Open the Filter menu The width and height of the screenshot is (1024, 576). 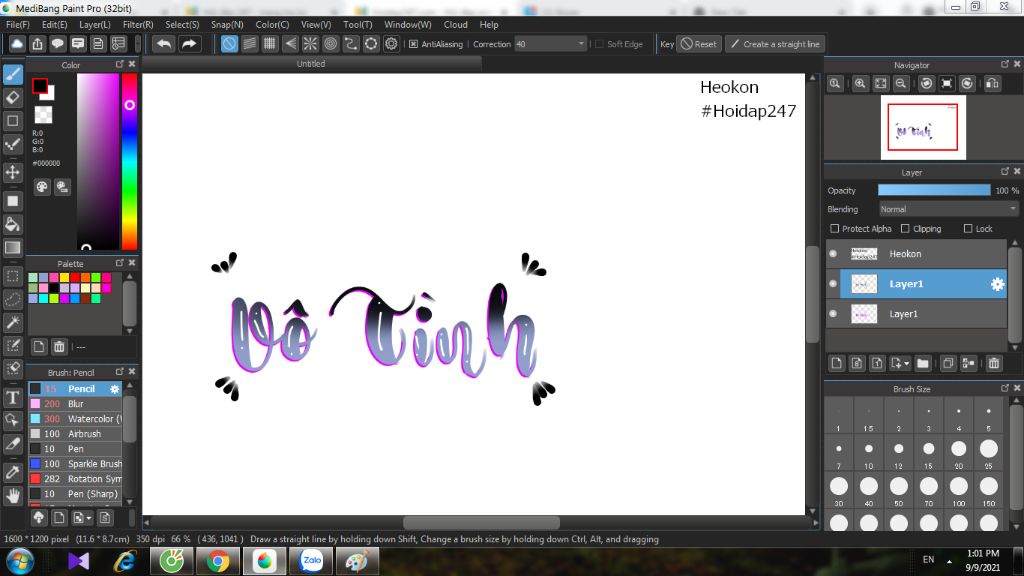[x=138, y=24]
